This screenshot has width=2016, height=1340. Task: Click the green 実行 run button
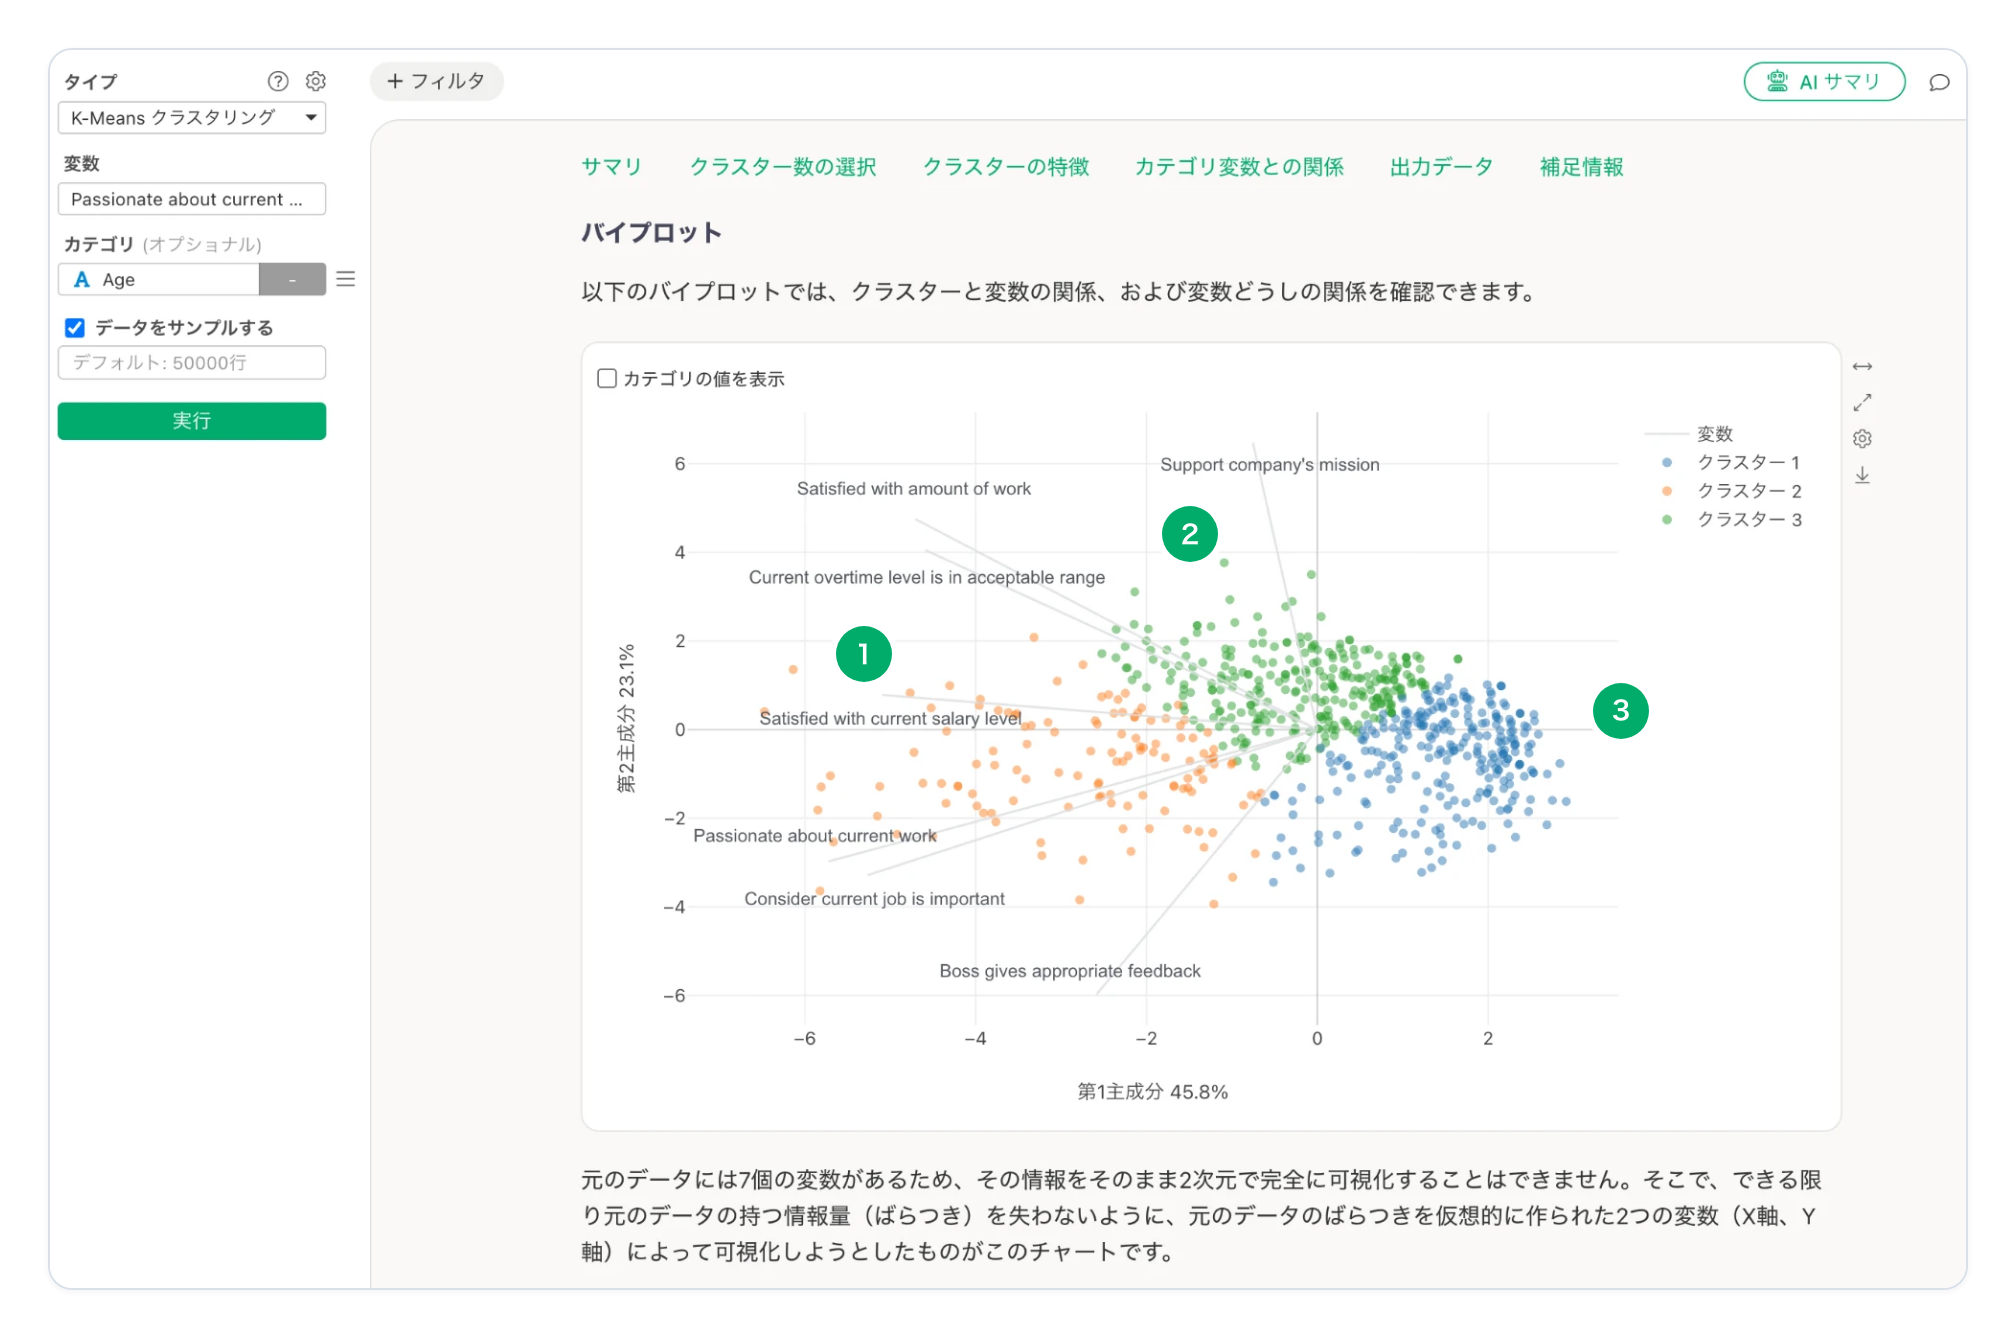(192, 421)
